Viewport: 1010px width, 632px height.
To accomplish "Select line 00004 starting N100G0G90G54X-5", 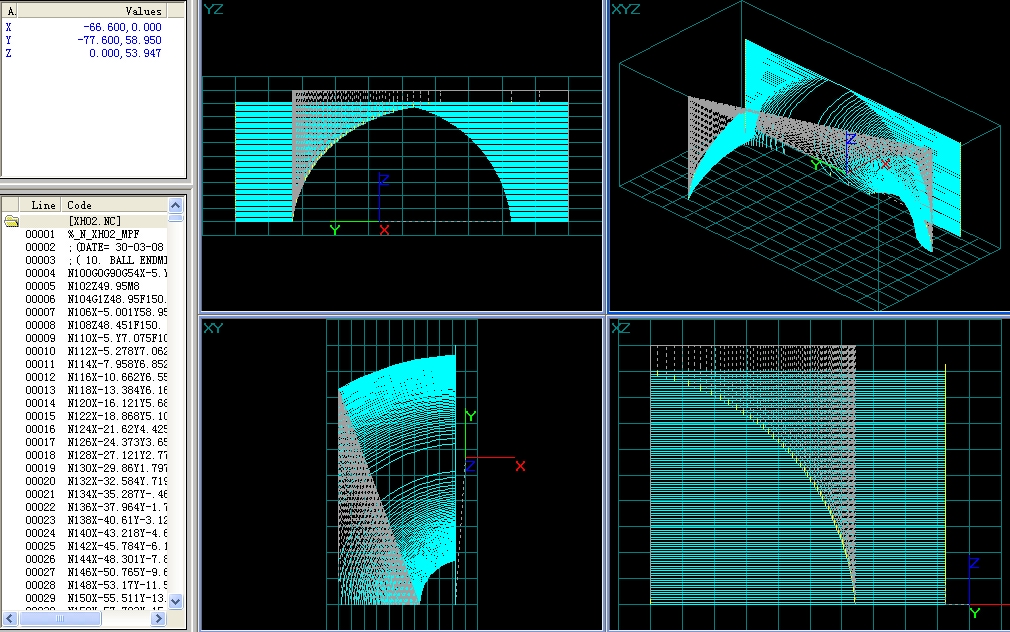I will (x=85, y=273).
